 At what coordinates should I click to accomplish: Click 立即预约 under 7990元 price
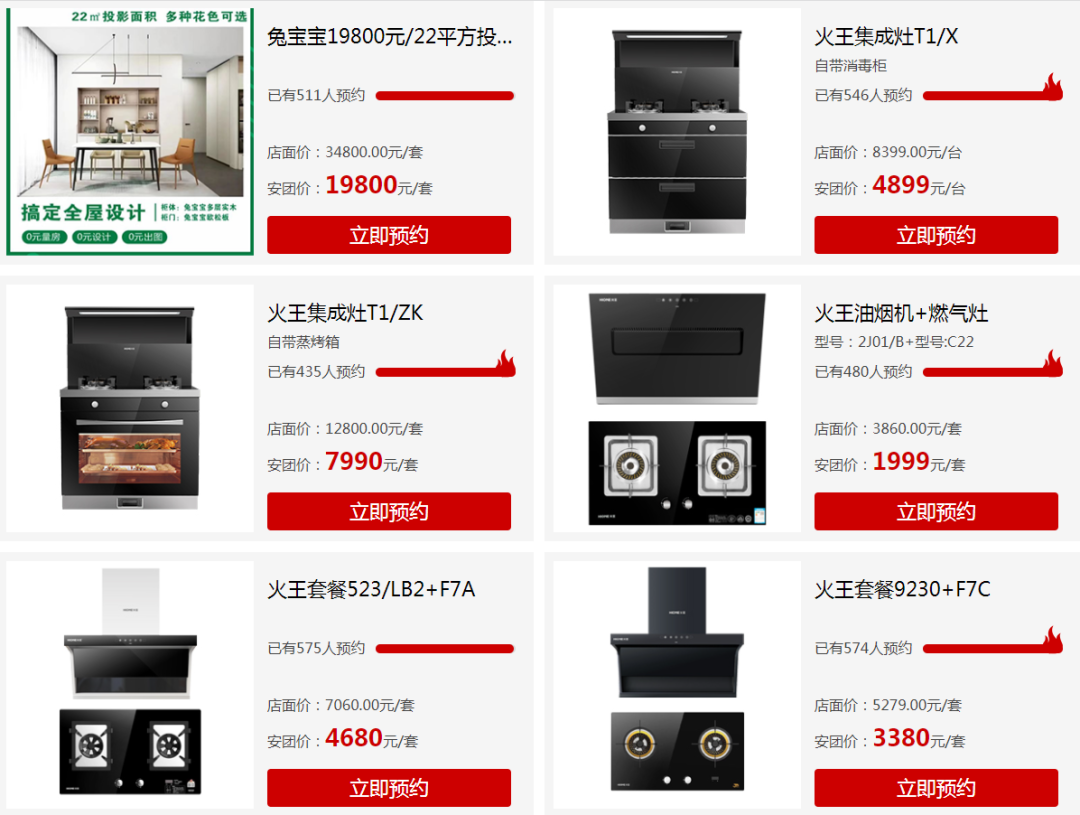click(389, 511)
